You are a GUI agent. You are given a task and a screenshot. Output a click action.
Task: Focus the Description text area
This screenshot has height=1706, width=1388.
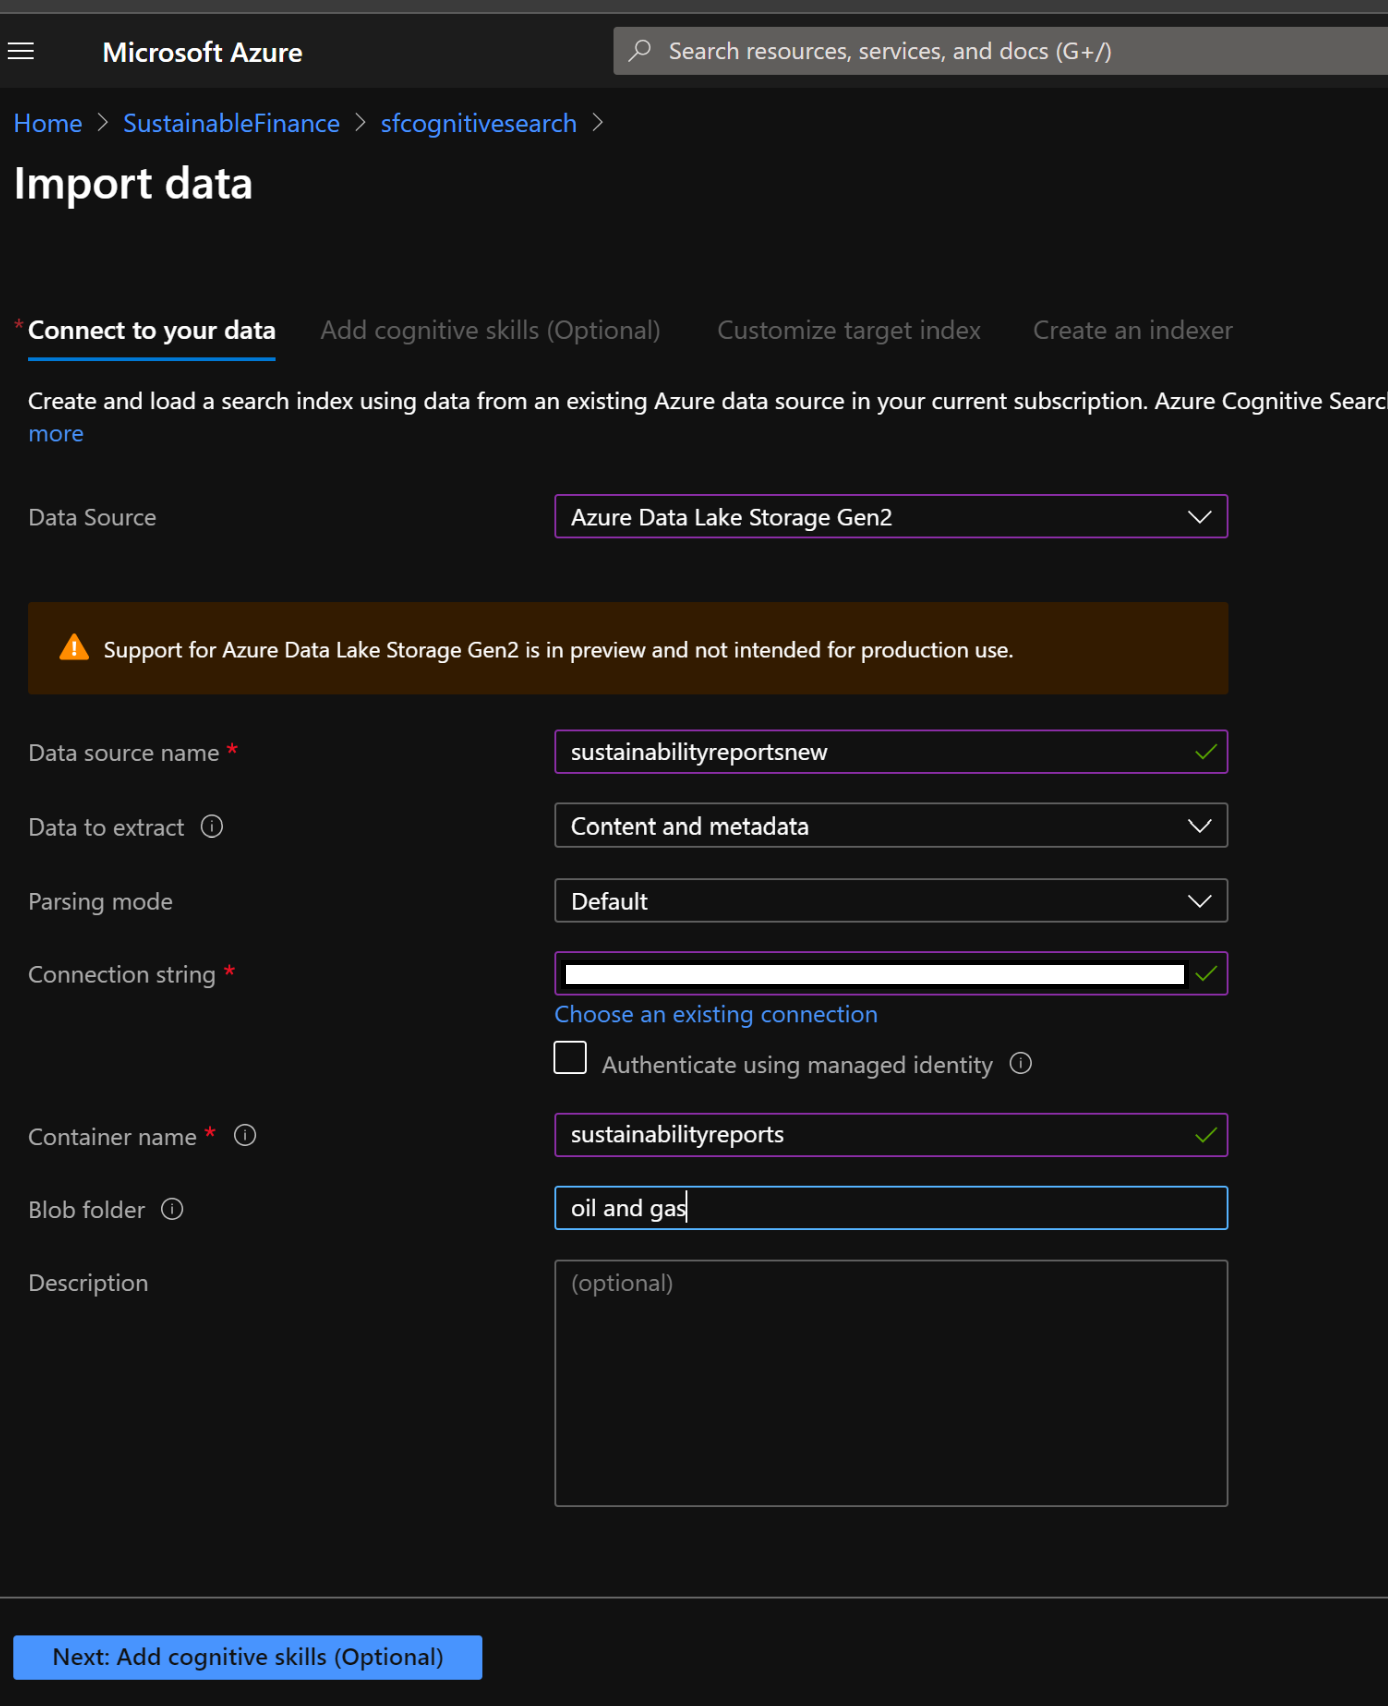[890, 1383]
